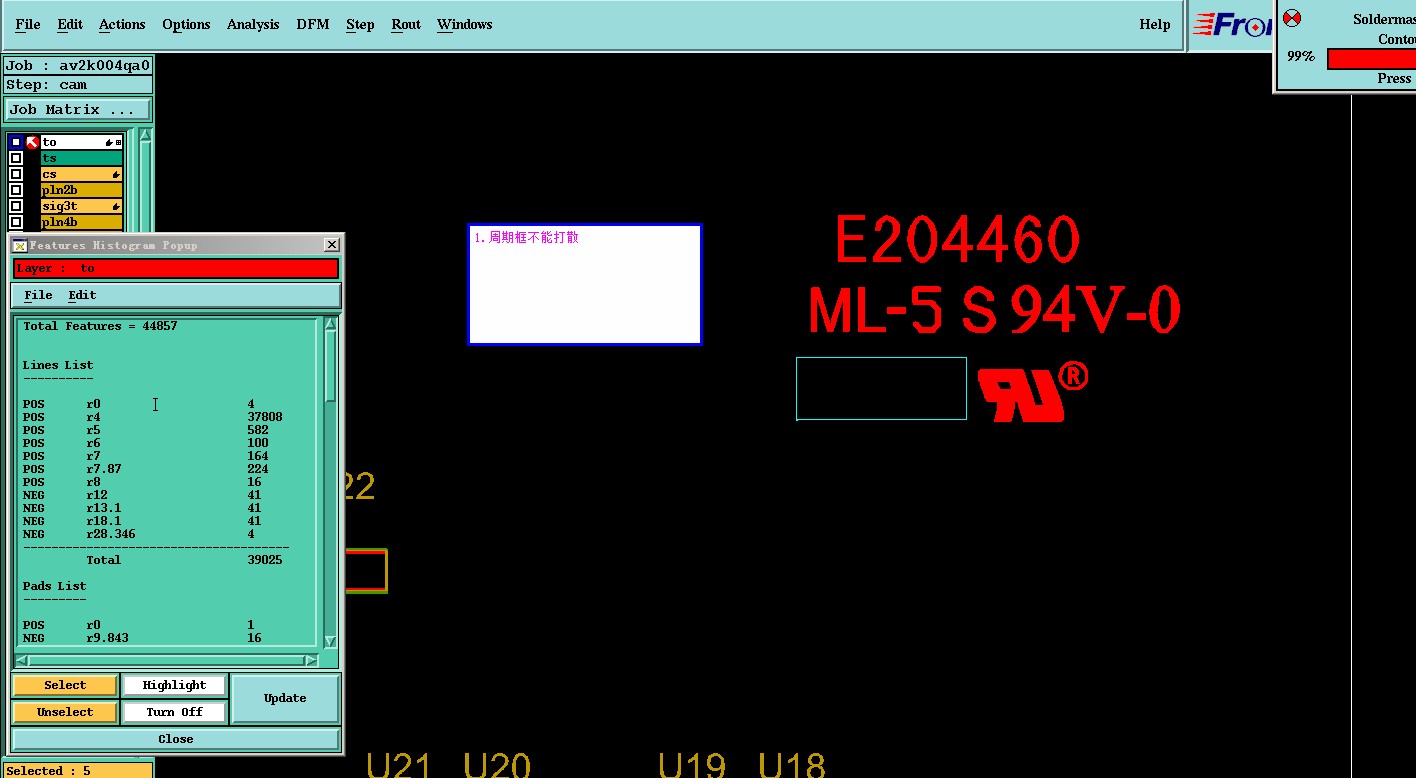Viewport: 1416px width, 778px height.
Task: Open the DFM menu
Action: pyautogui.click(x=313, y=24)
